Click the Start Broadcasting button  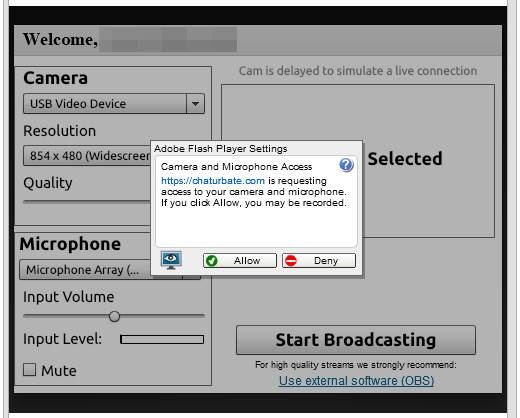(356, 340)
